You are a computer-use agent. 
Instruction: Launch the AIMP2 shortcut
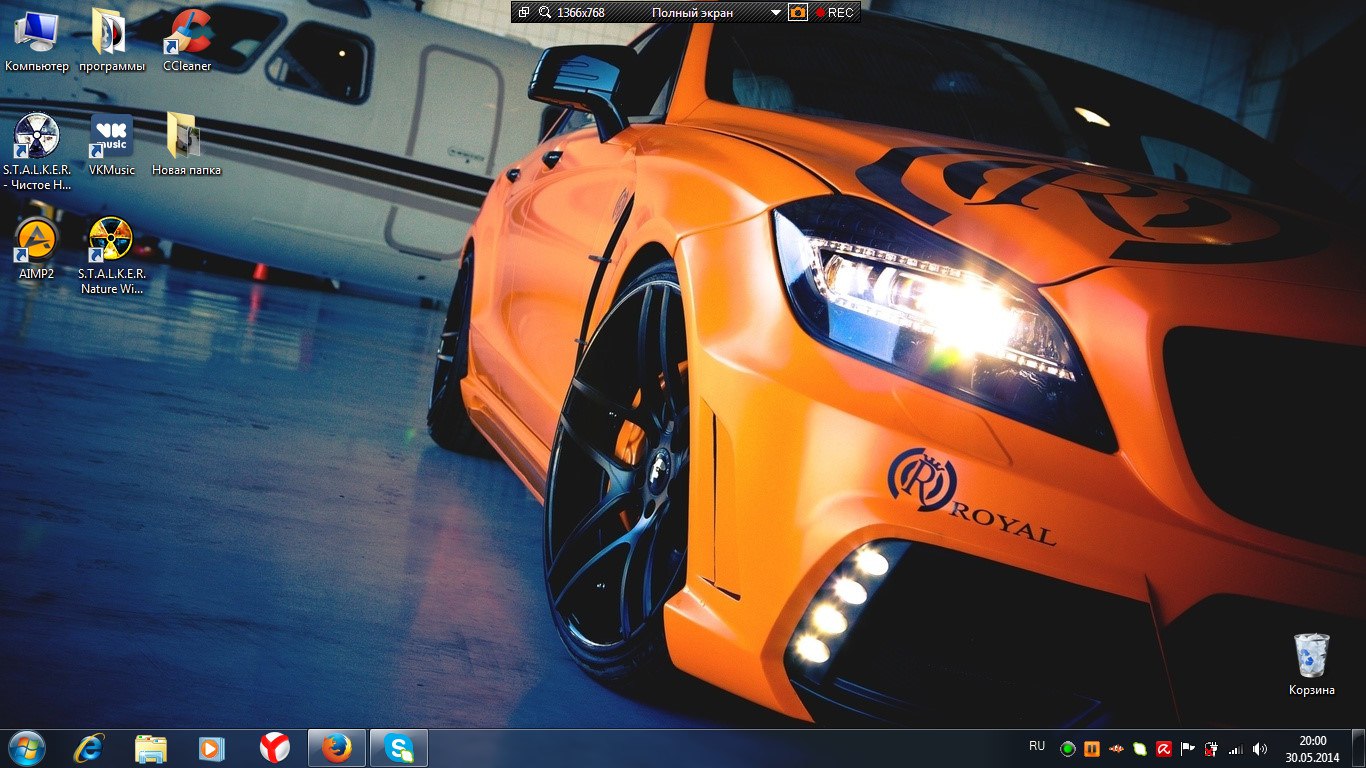tap(37, 248)
